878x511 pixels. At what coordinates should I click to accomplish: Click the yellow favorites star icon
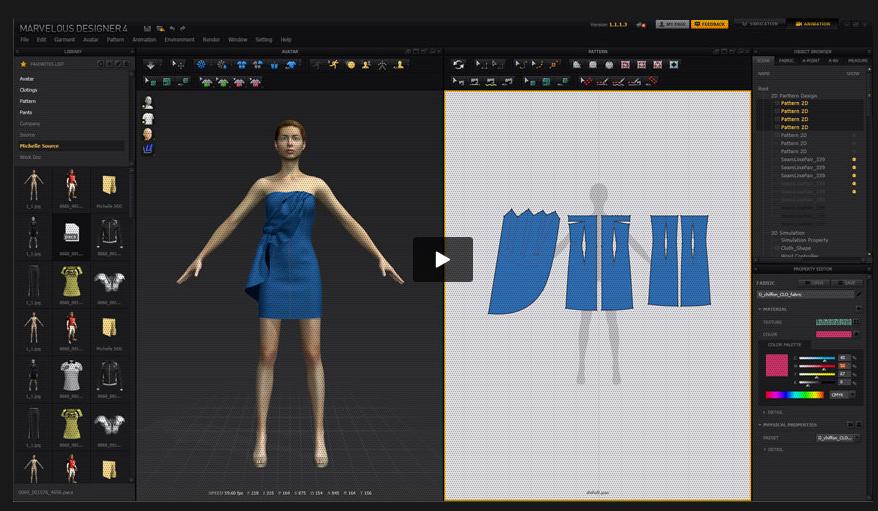click(24, 64)
